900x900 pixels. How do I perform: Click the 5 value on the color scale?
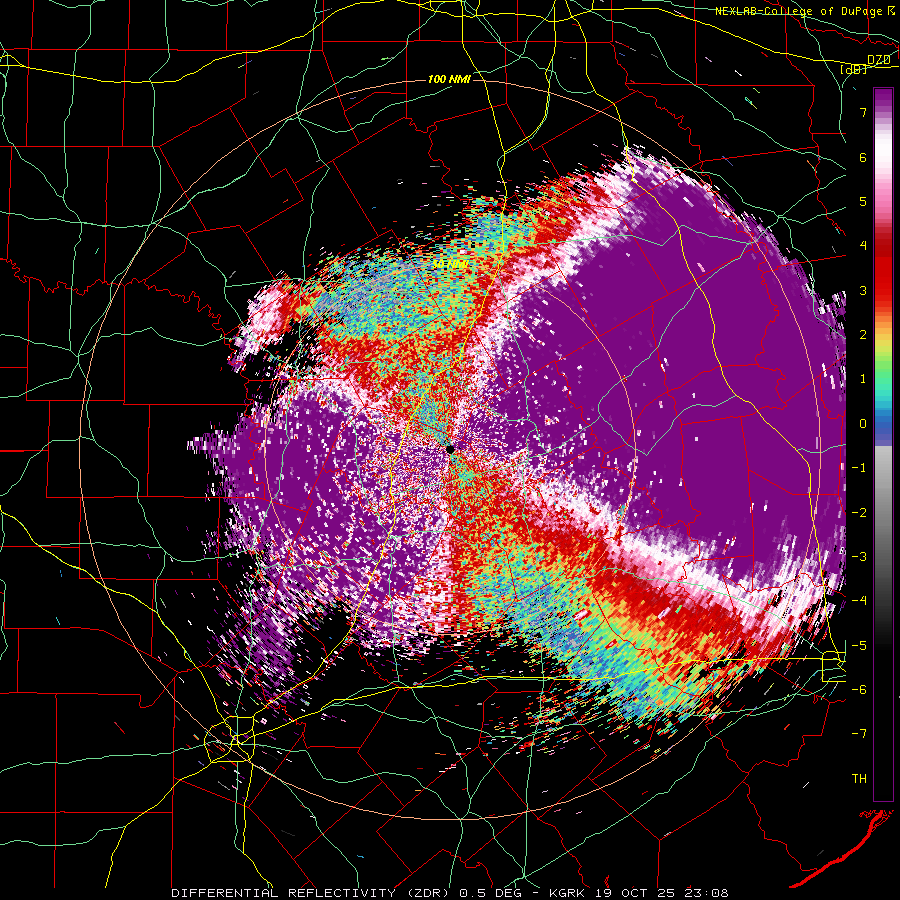pos(863,201)
